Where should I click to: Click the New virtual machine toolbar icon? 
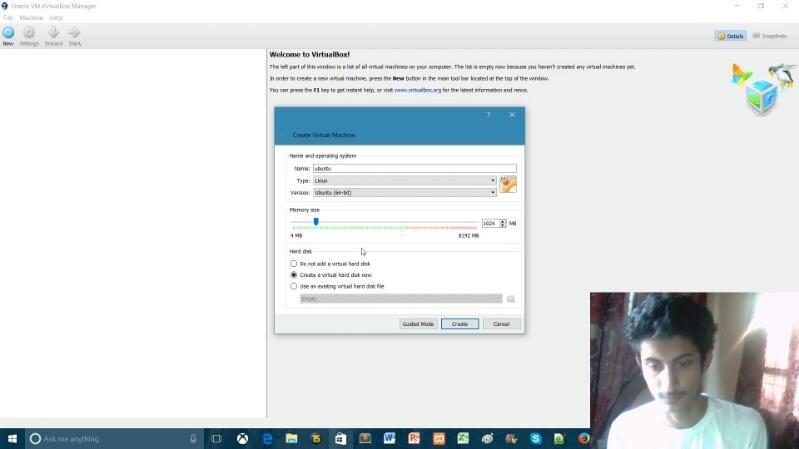coord(8,36)
